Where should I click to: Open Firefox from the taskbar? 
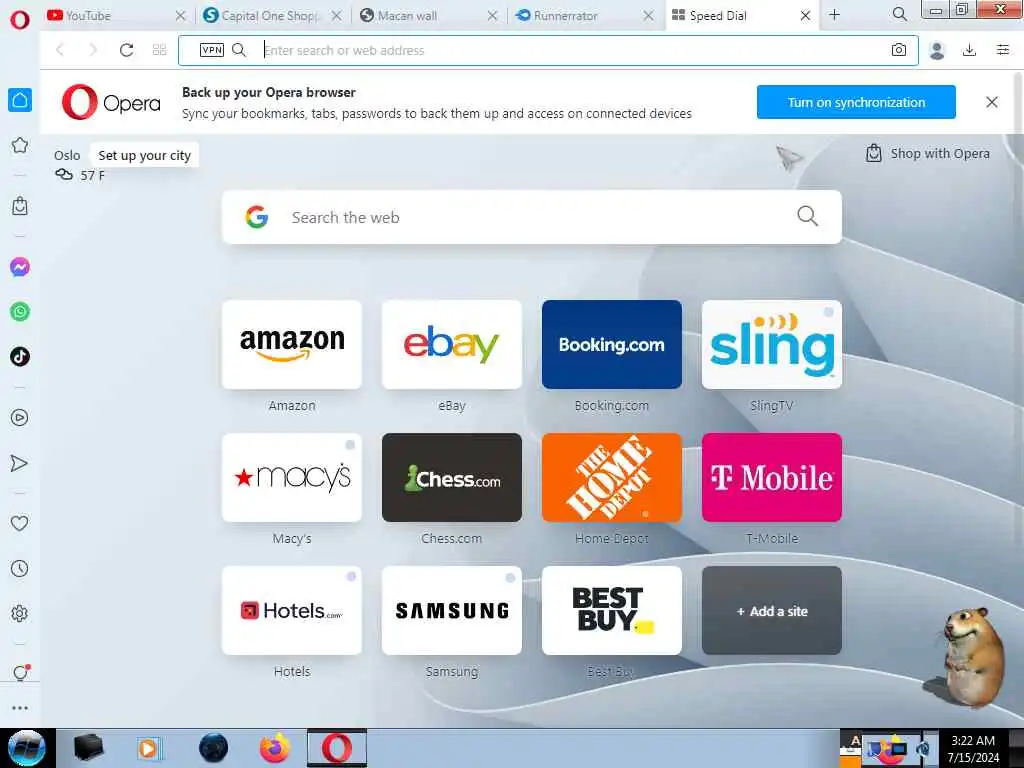pyautogui.click(x=275, y=748)
